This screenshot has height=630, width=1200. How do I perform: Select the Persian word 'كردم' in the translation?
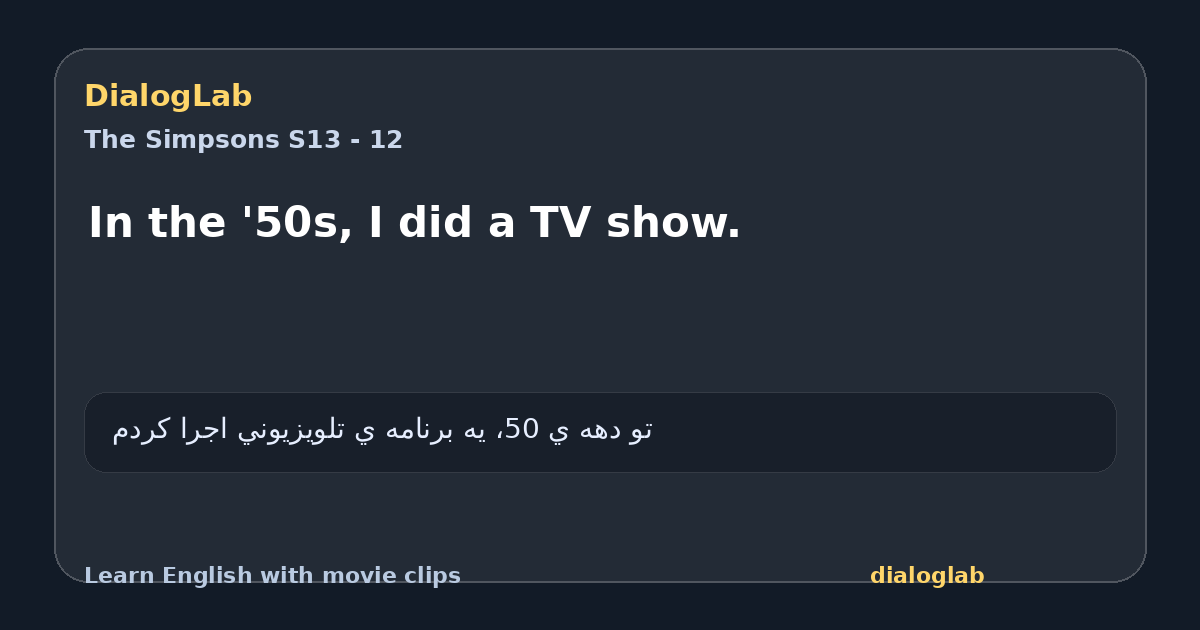click(x=141, y=430)
